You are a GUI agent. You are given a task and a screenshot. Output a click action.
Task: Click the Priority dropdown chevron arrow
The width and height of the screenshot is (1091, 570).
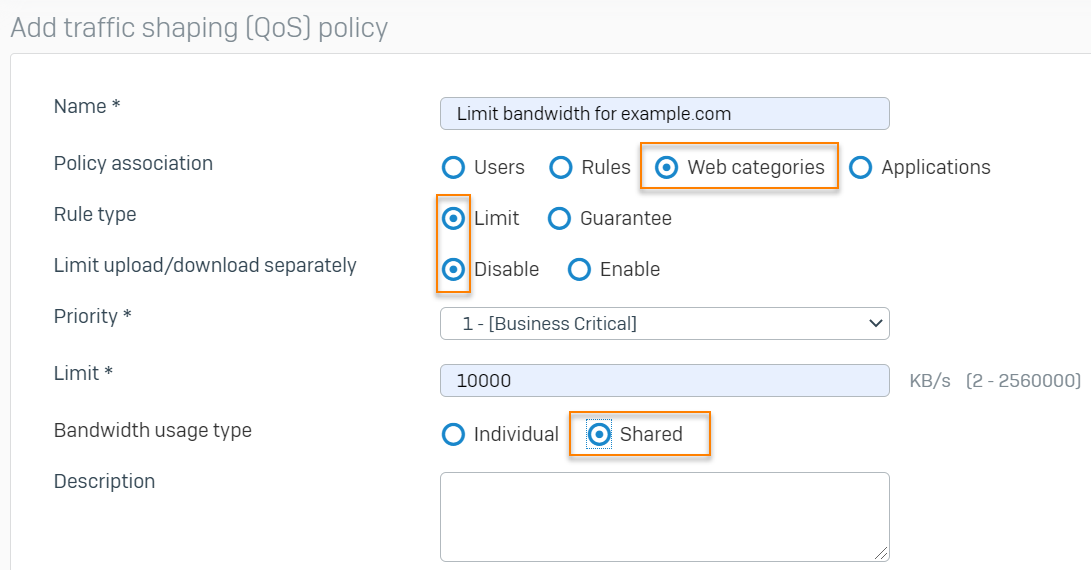876,323
